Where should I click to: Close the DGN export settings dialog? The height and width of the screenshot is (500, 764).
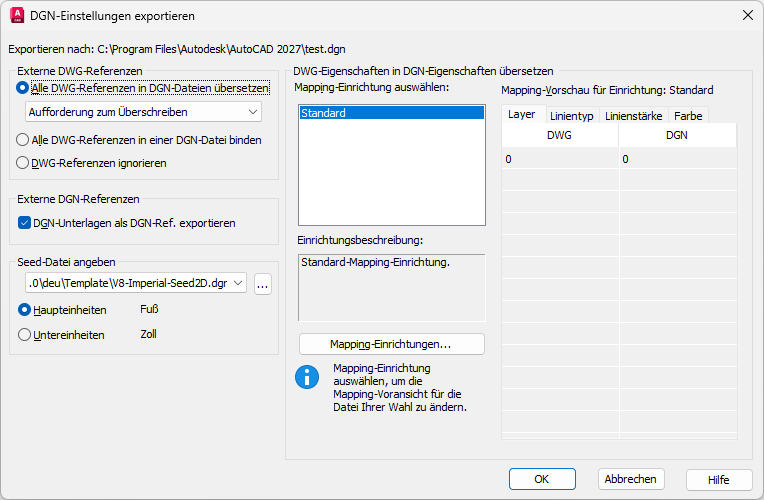(x=746, y=16)
